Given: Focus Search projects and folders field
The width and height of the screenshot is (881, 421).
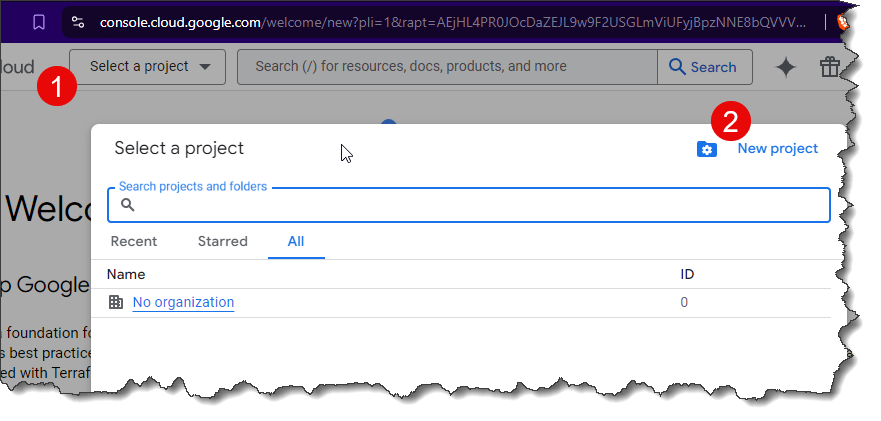Looking at the screenshot, I should click(x=469, y=205).
